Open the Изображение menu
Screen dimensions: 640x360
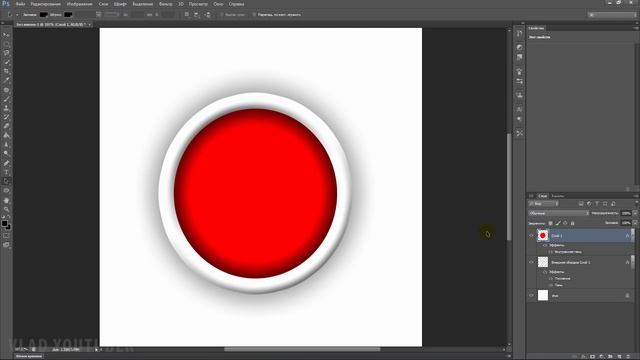[x=79, y=4]
